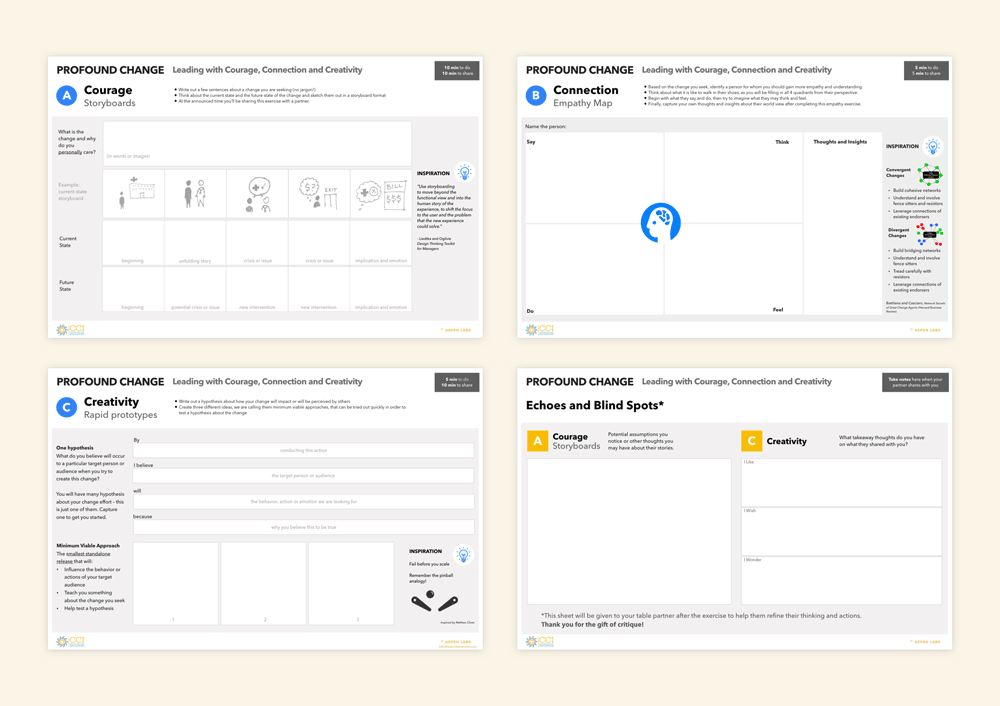
Task: Click the 'Echoes and Blind Spots*' title
Action: [595, 406]
